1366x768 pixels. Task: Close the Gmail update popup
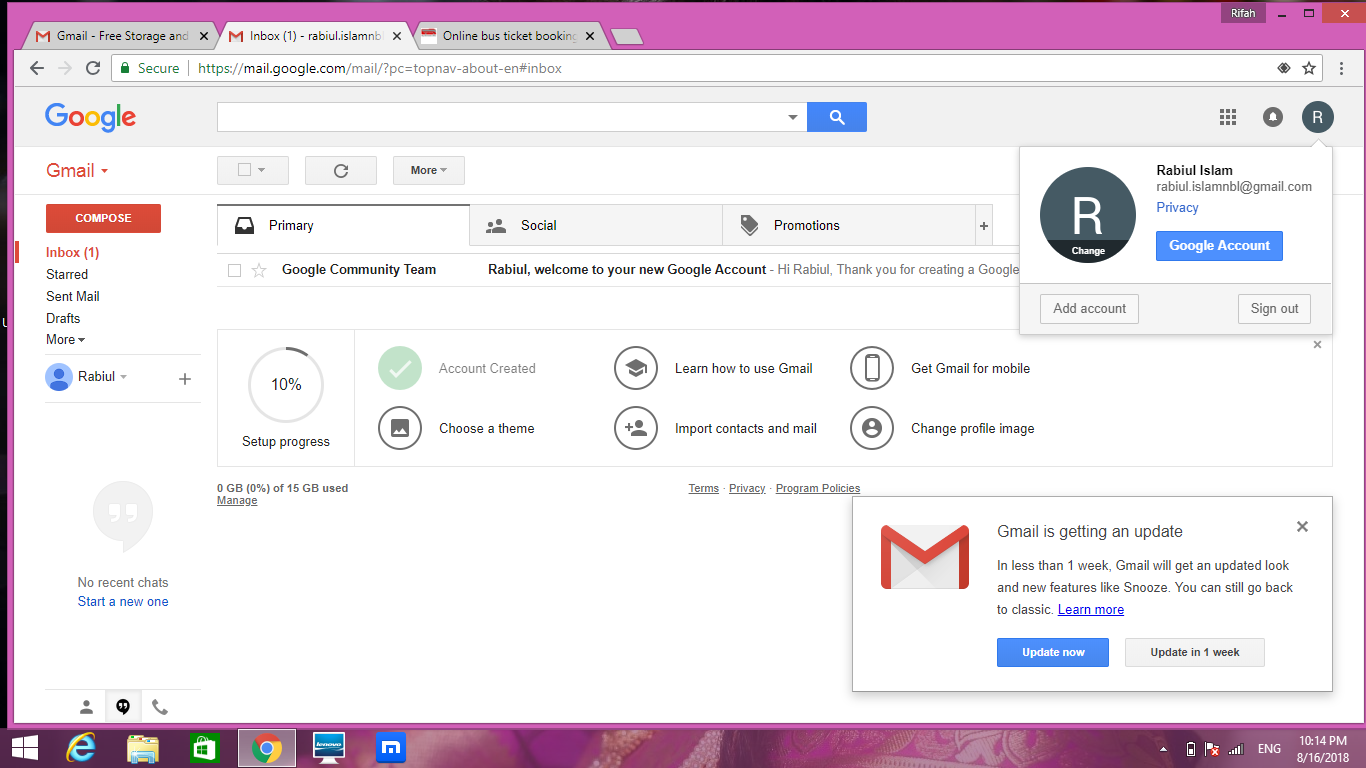(1302, 526)
